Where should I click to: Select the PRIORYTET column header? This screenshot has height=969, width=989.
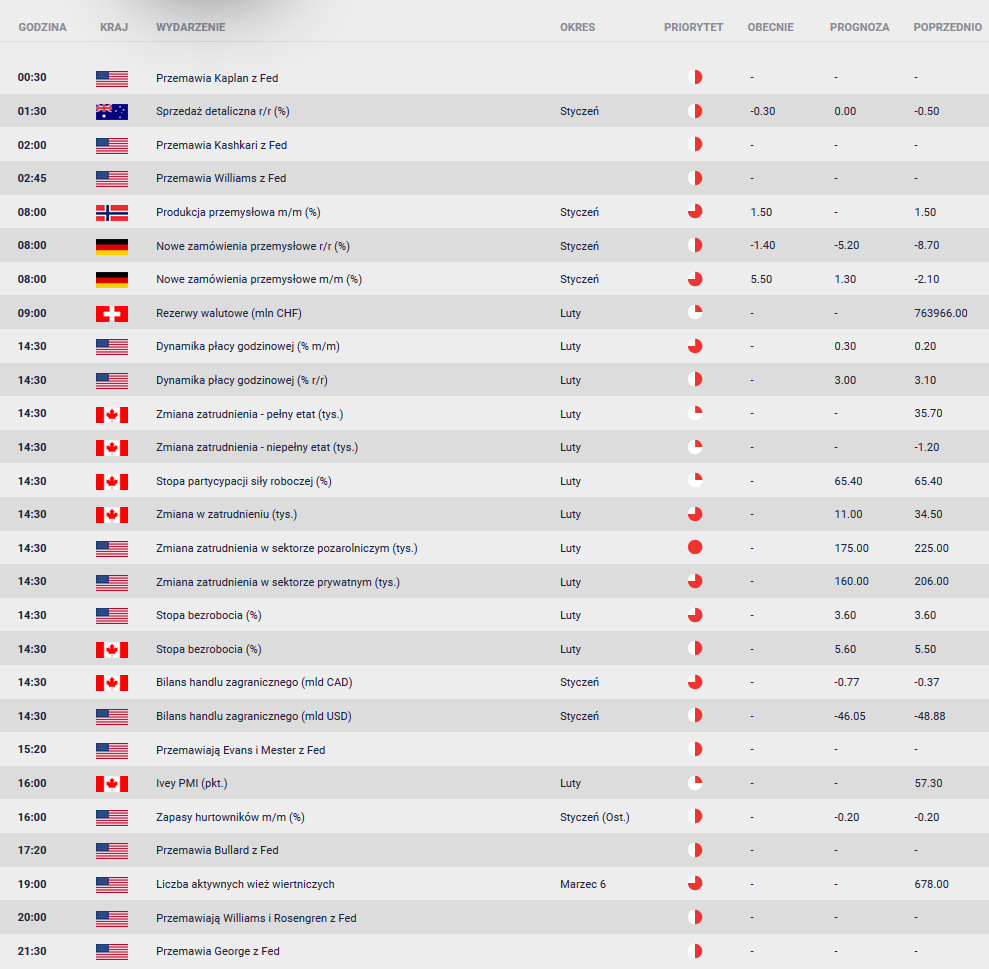coord(693,27)
